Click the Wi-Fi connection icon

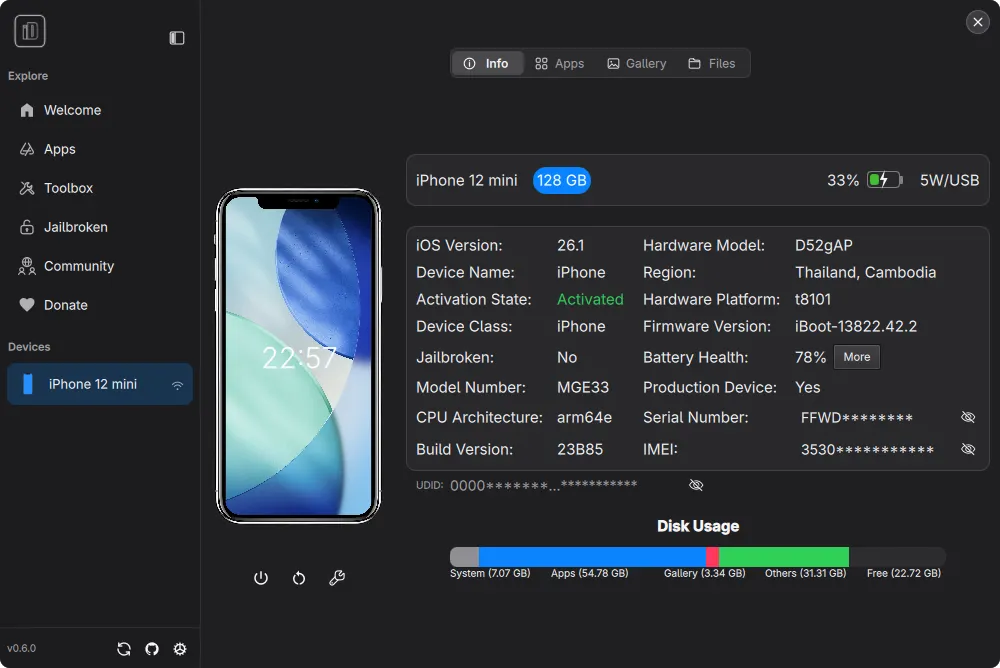tap(177, 385)
